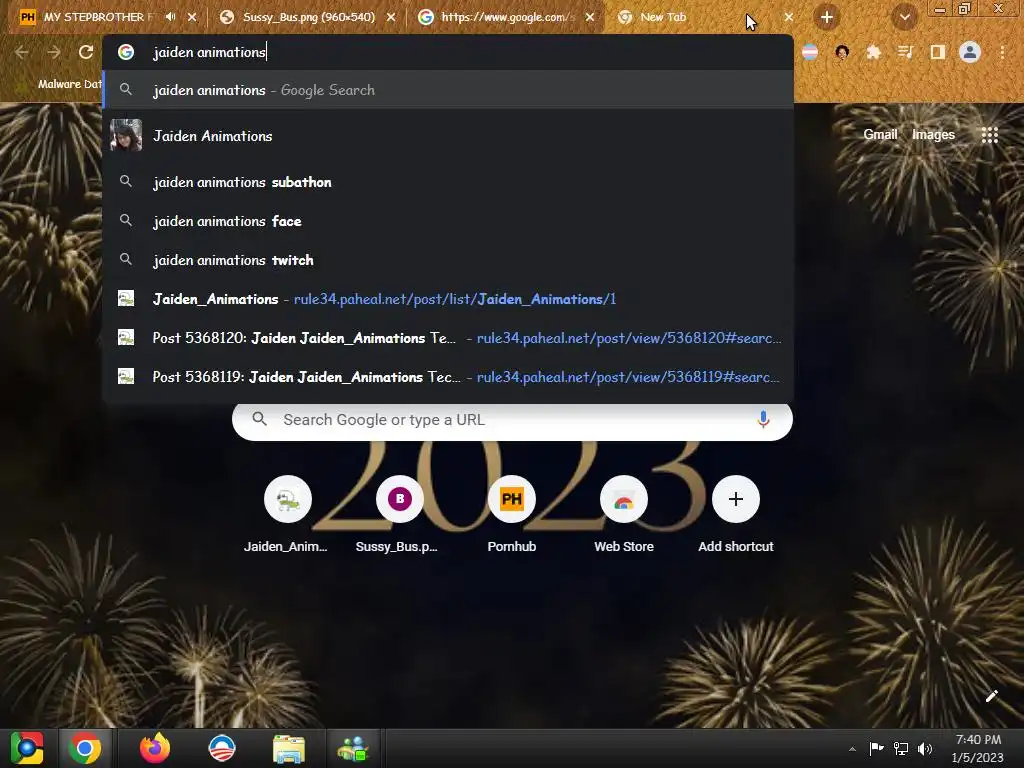Screen dimensions: 1024x768
Task: Select the Jaiden Animations entity suggestion
Action: pyautogui.click(x=447, y=136)
